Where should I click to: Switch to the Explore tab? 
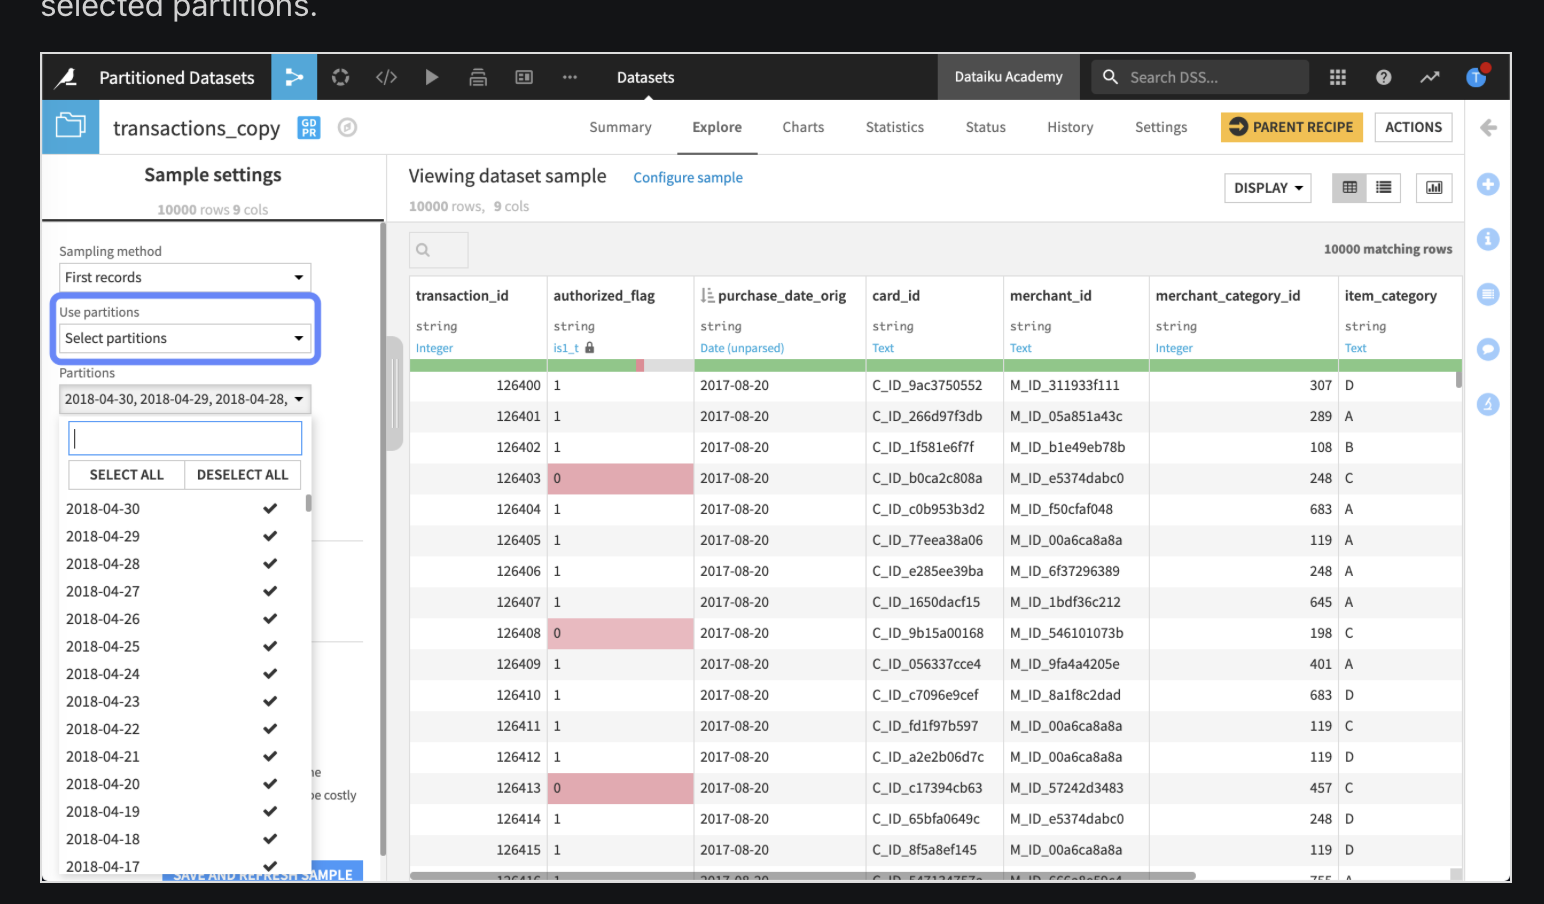point(717,127)
